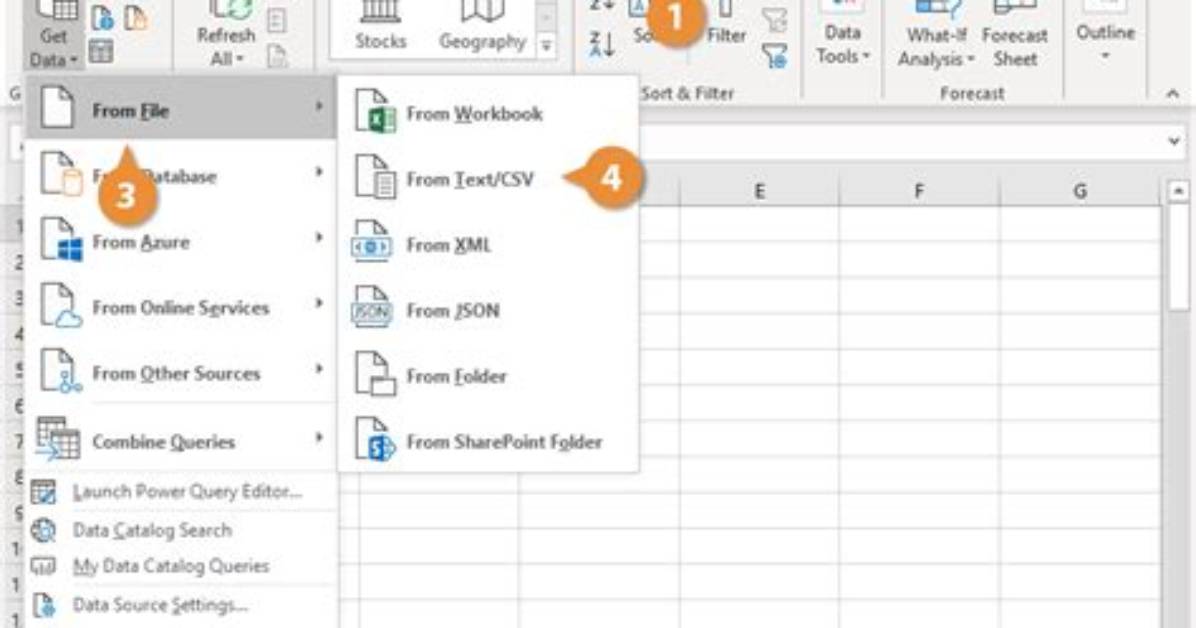Click the SharePoint Folder icon
The image size is (1196, 628).
375,440
